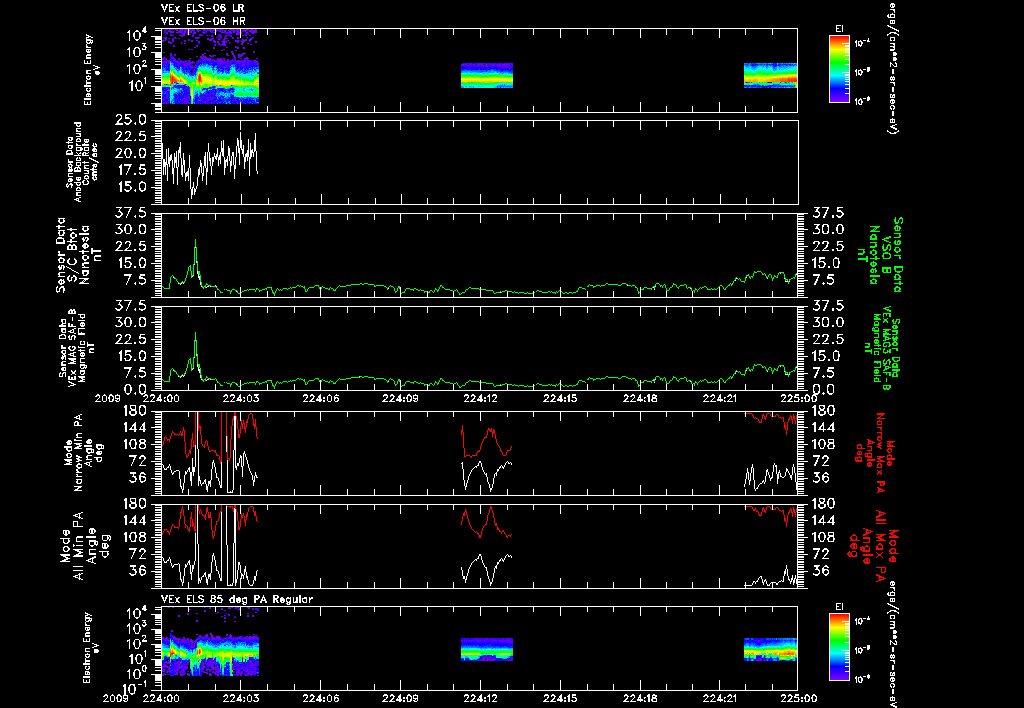The width and height of the screenshot is (1024, 708).
Task: Click the "20.0" tick on the count rate panel
Action: point(132,153)
